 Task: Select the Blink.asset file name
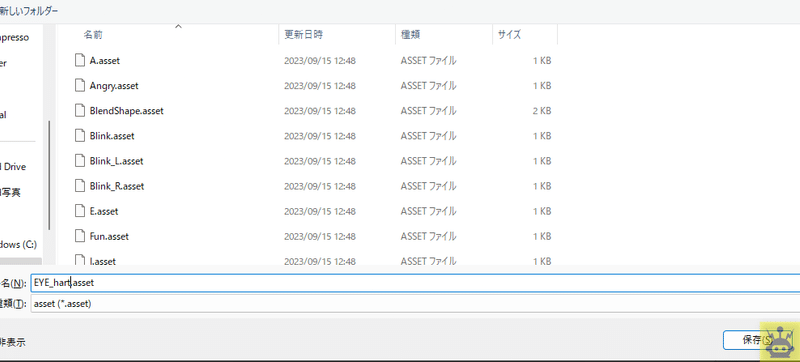pos(112,136)
